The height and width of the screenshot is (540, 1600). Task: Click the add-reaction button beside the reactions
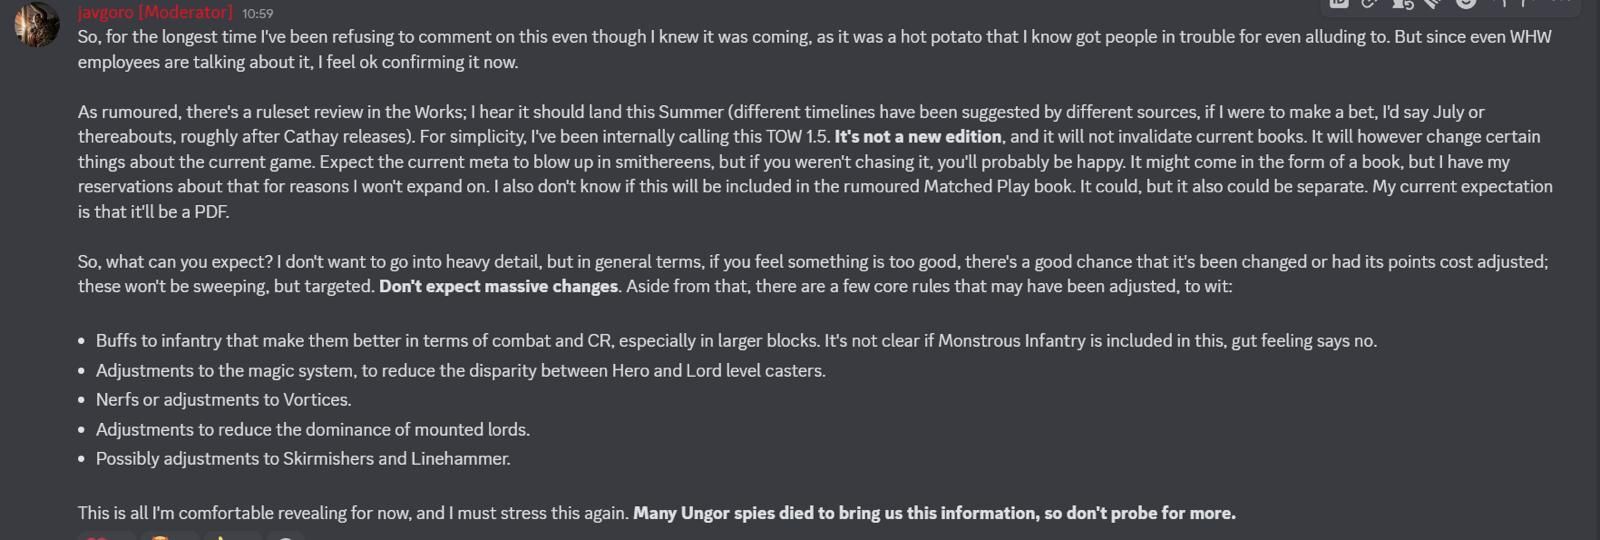pyautogui.click(x=285, y=536)
